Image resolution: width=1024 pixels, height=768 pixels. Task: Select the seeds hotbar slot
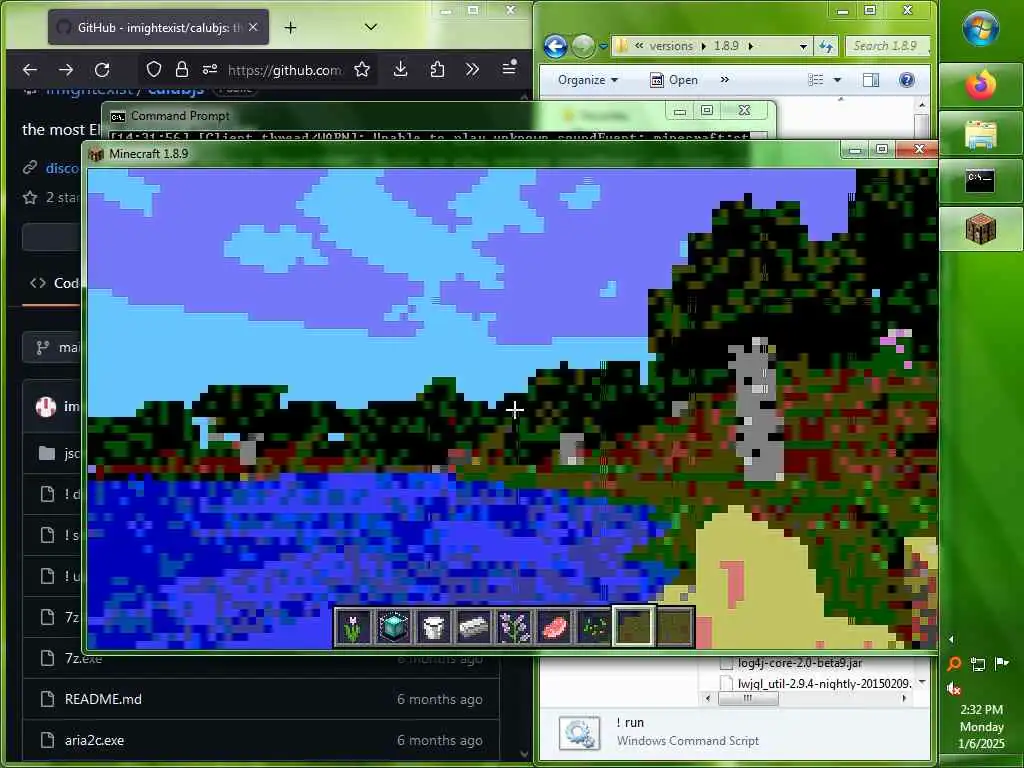coord(594,627)
